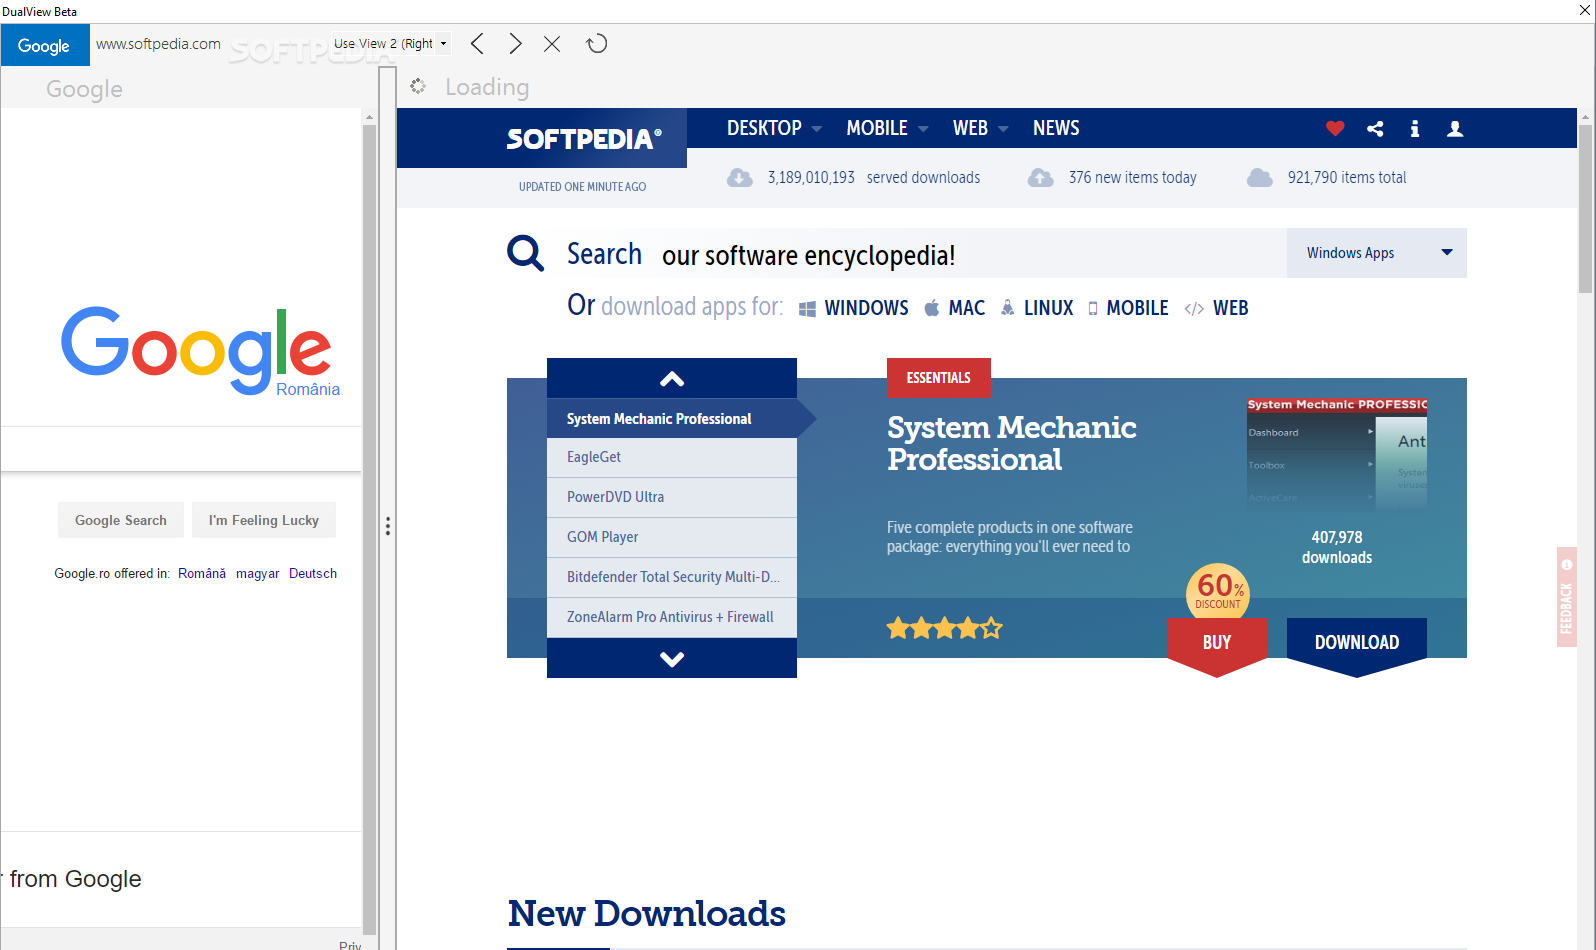
Task: Go back with the left arrow button
Action: [x=477, y=44]
